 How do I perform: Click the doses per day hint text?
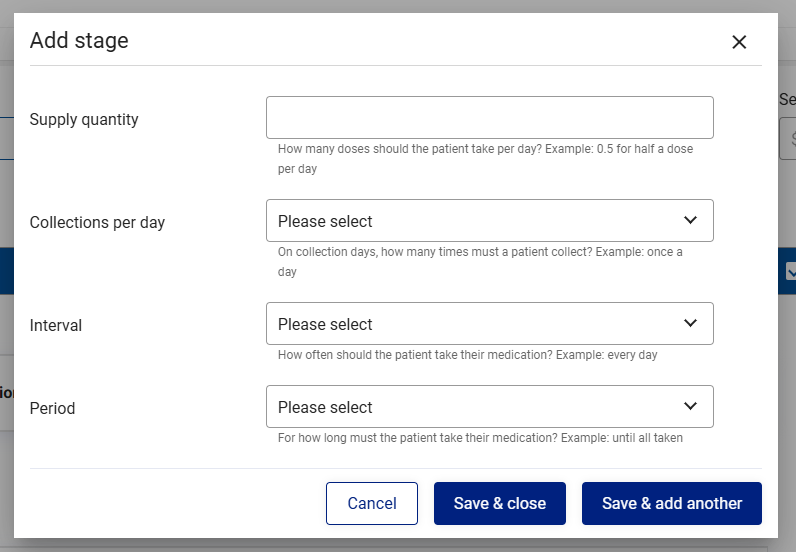coord(485,158)
